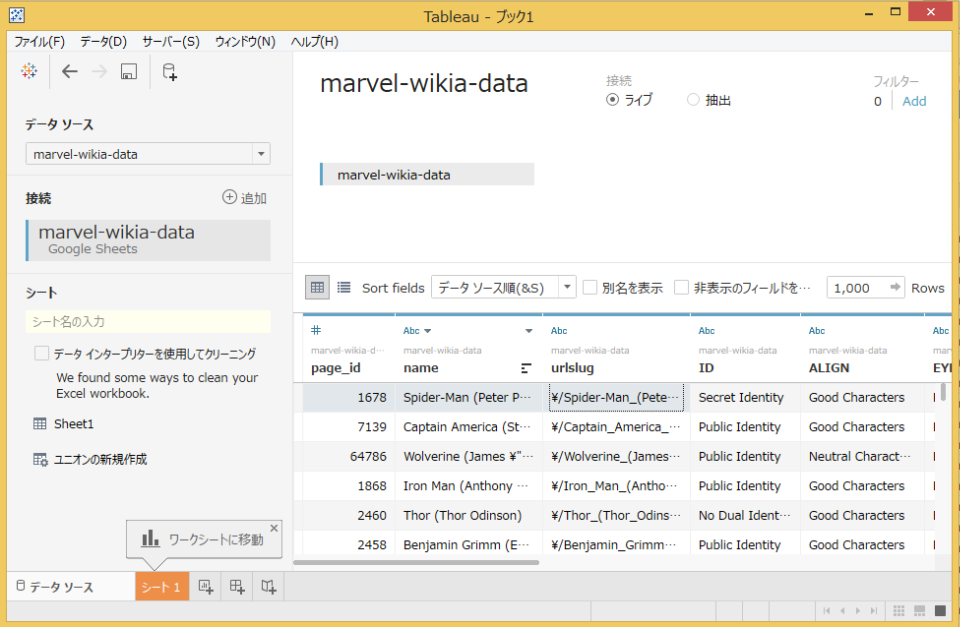Screen dimensions: 960x627
Task: Switch to the シート 1 tab
Action: (161, 586)
